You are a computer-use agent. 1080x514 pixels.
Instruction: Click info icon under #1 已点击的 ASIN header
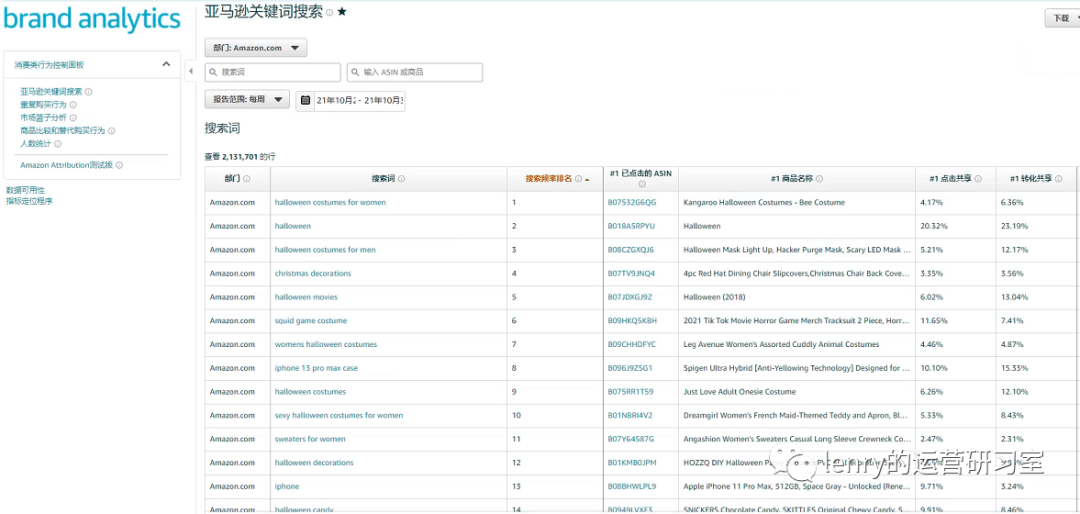click(x=642, y=185)
